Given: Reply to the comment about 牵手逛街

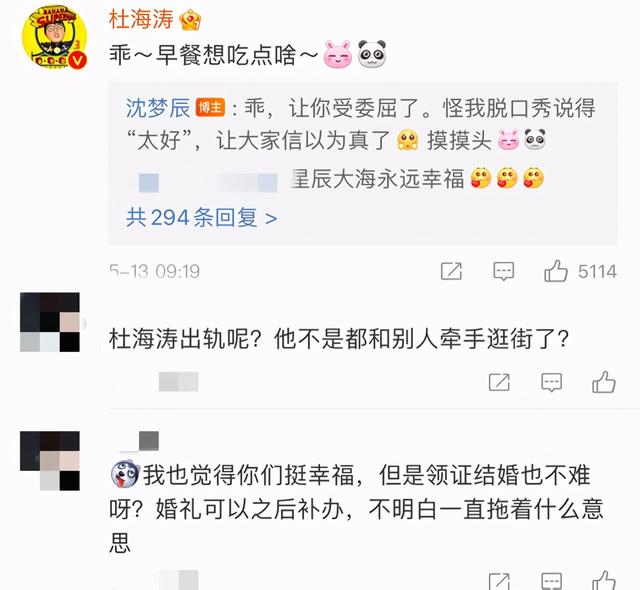Looking at the screenshot, I should tap(551, 382).
